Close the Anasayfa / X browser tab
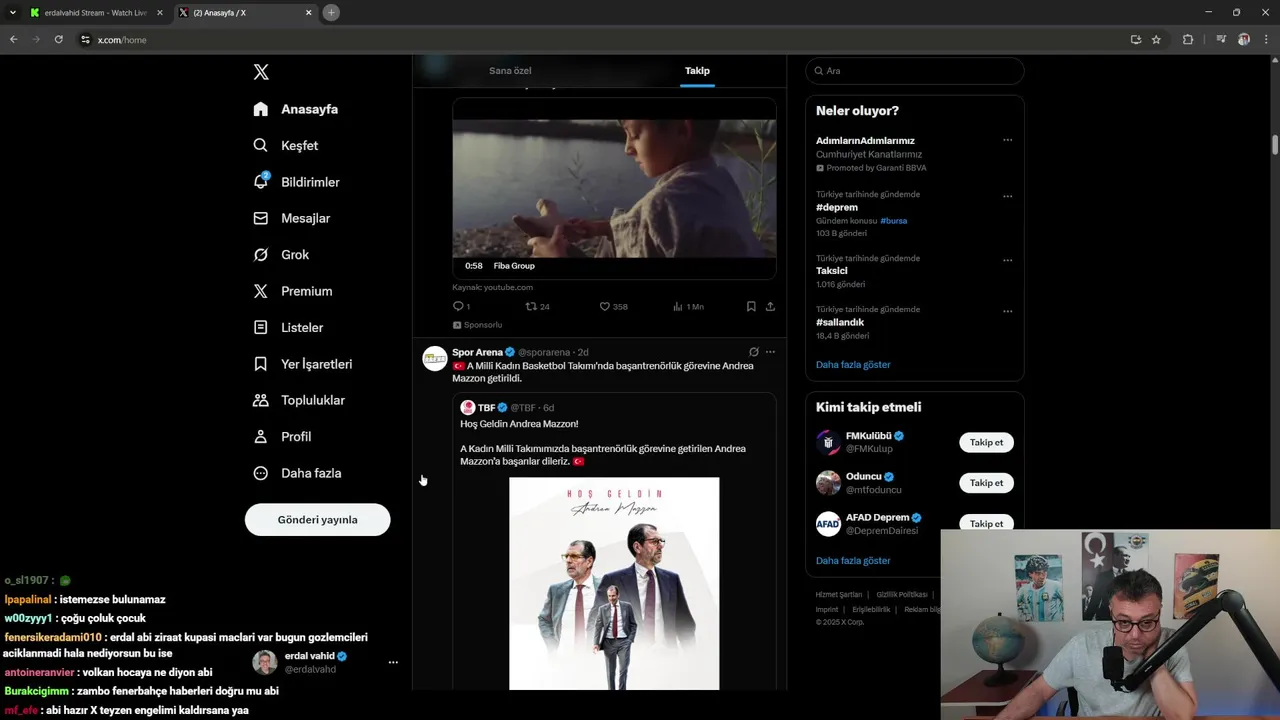Viewport: 1280px width, 720px height. click(x=308, y=13)
